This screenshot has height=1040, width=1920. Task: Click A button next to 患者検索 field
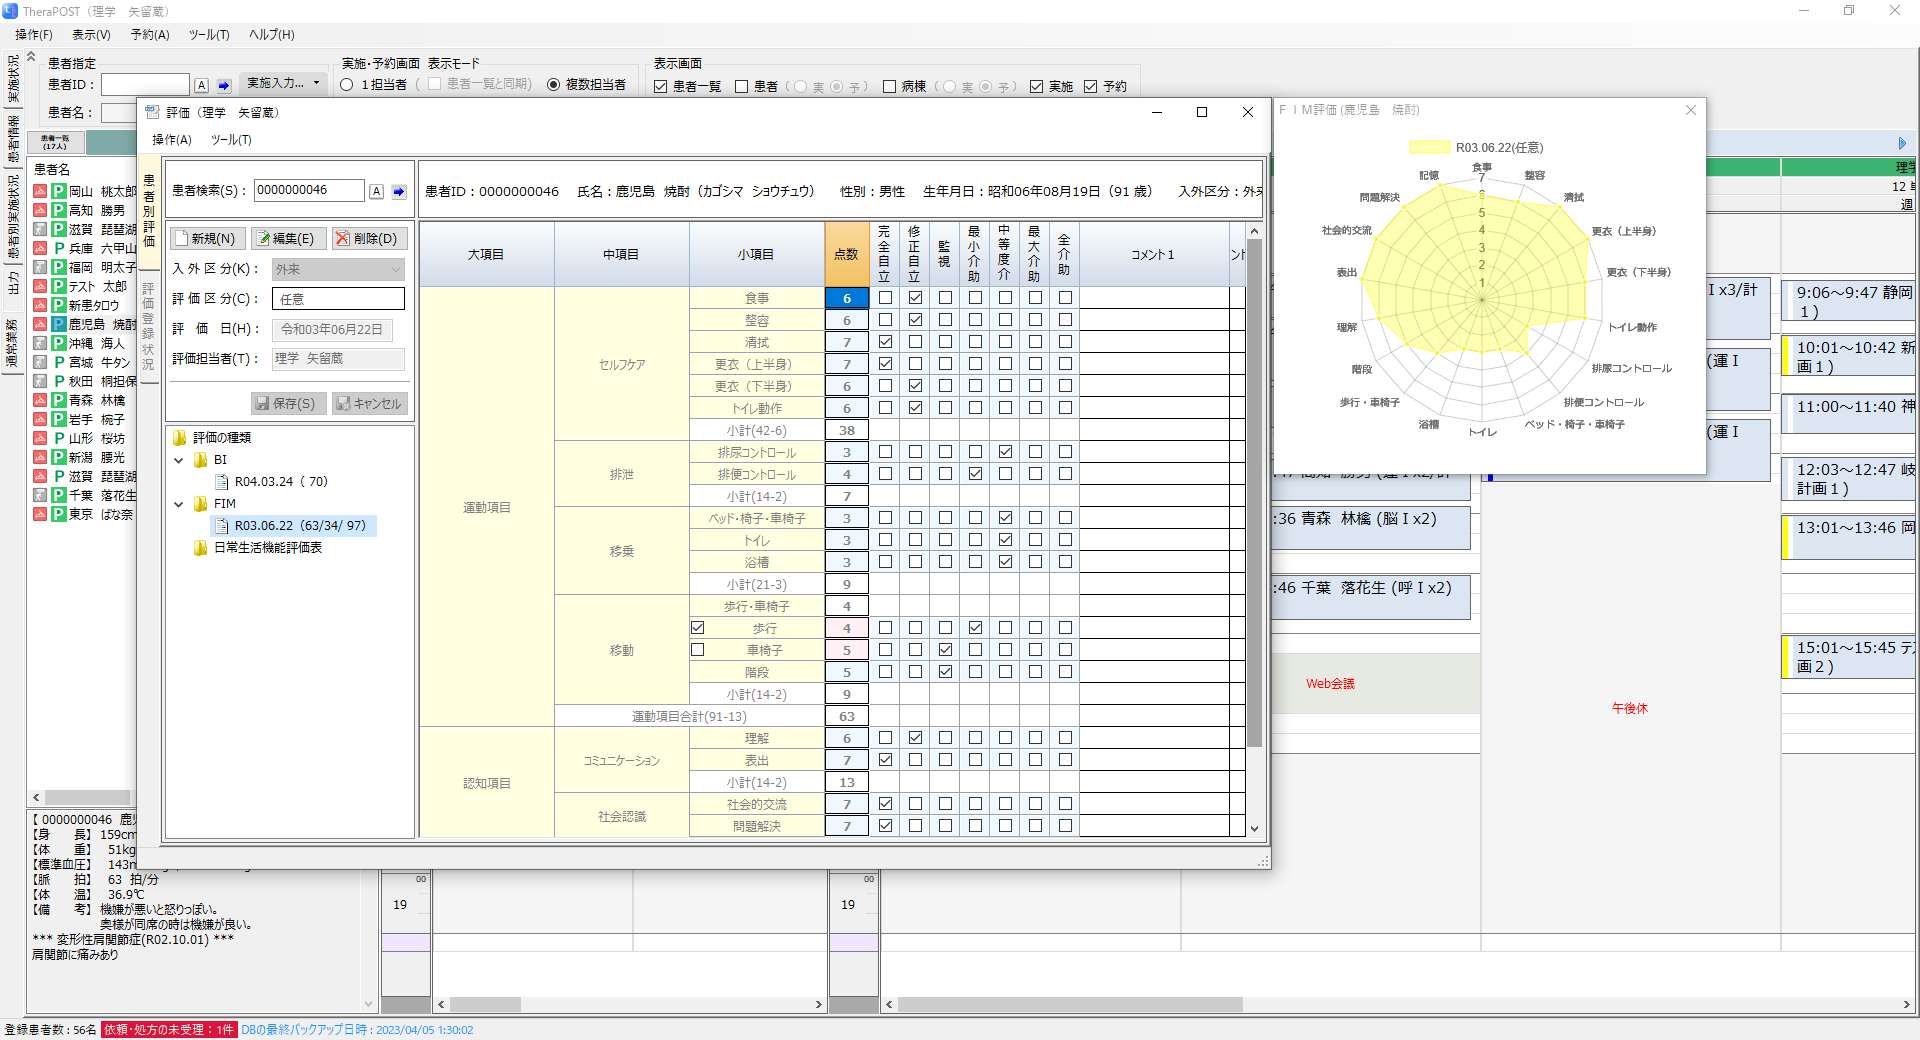tap(377, 191)
